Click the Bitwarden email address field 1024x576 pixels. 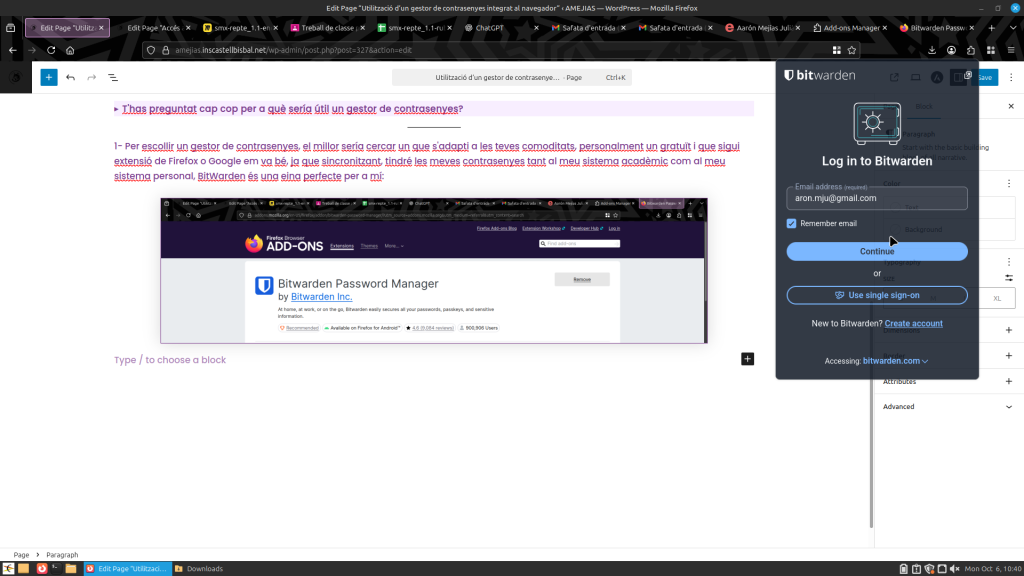pos(877,198)
